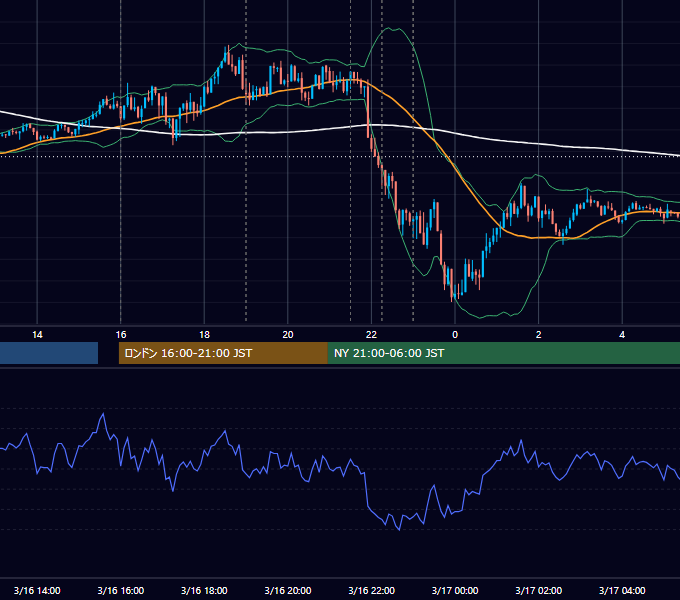This screenshot has height=600, width=680.
Task: Click the 0 hour label on price chart axis
Action: point(455,335)
